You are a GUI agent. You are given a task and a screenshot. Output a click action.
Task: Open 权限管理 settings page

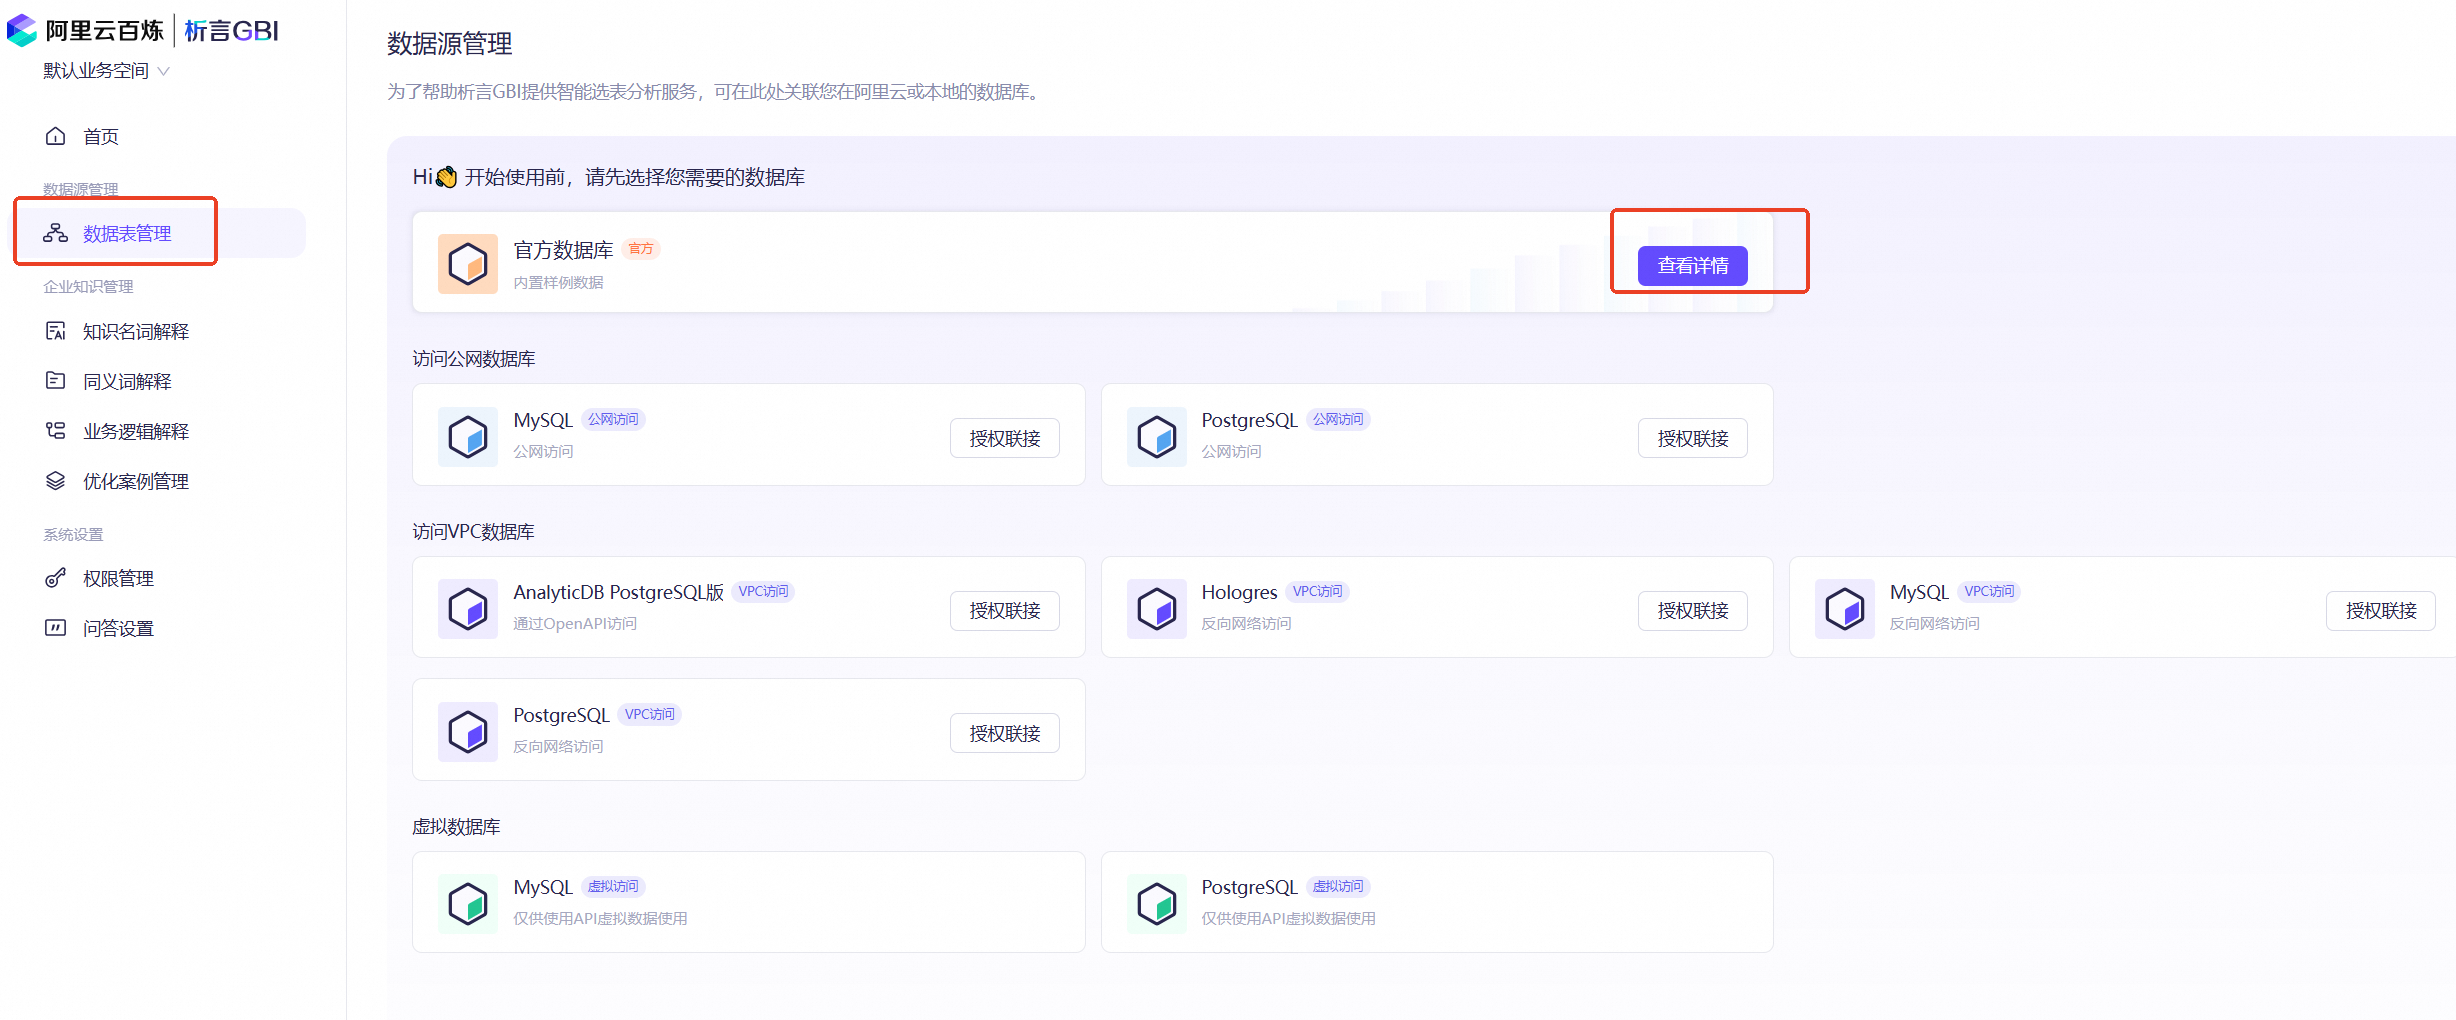pos(118,578)
